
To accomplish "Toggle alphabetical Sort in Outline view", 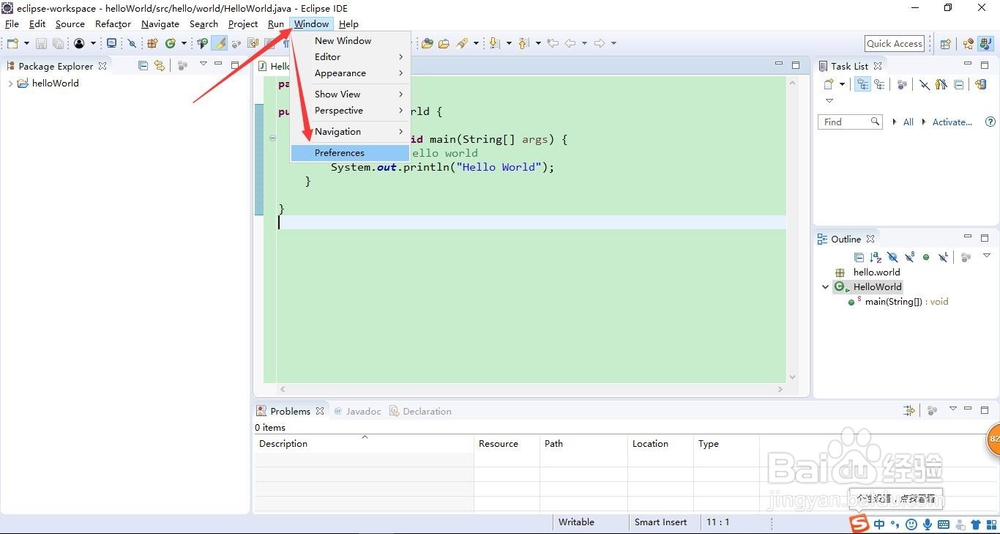I will coord(876,257).
